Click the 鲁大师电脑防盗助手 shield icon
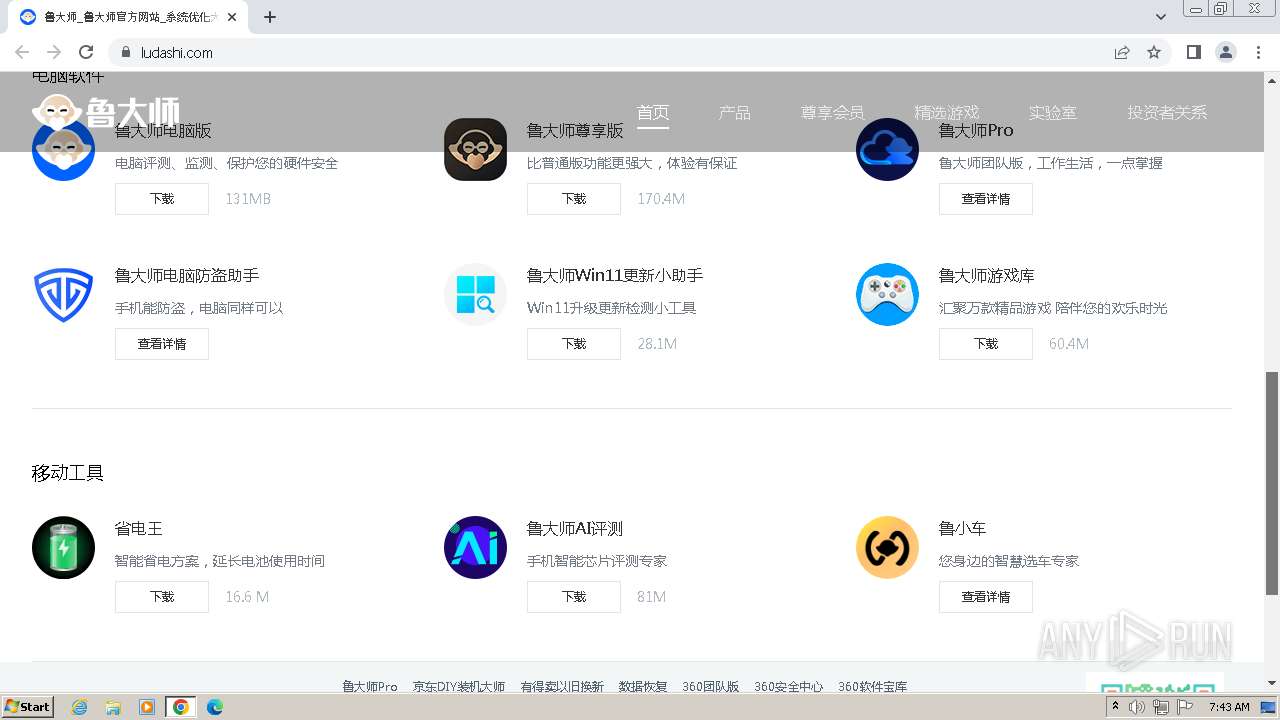This screenshot has height=720, width=1280. (63, 294)
